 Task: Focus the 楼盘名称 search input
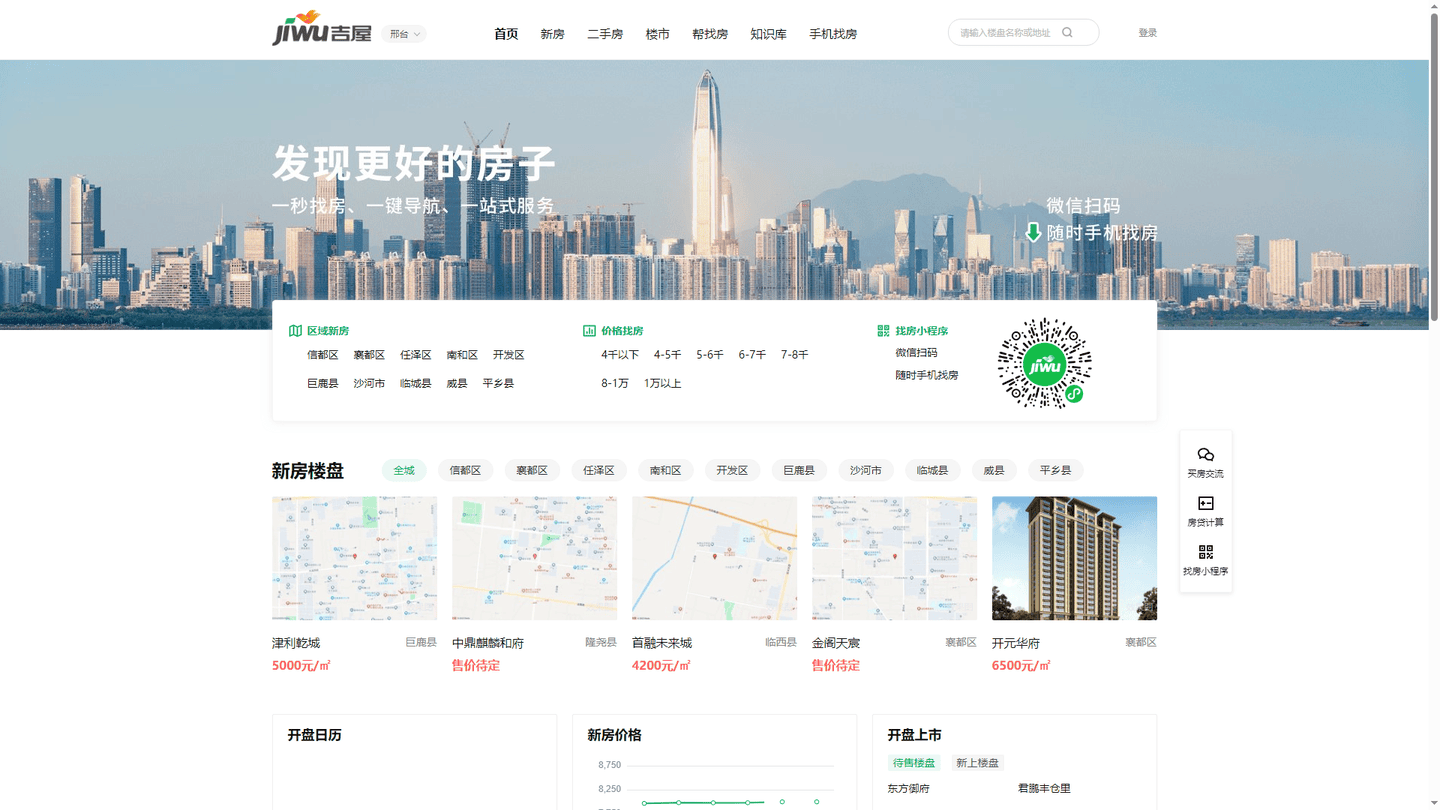point(1008,33)
